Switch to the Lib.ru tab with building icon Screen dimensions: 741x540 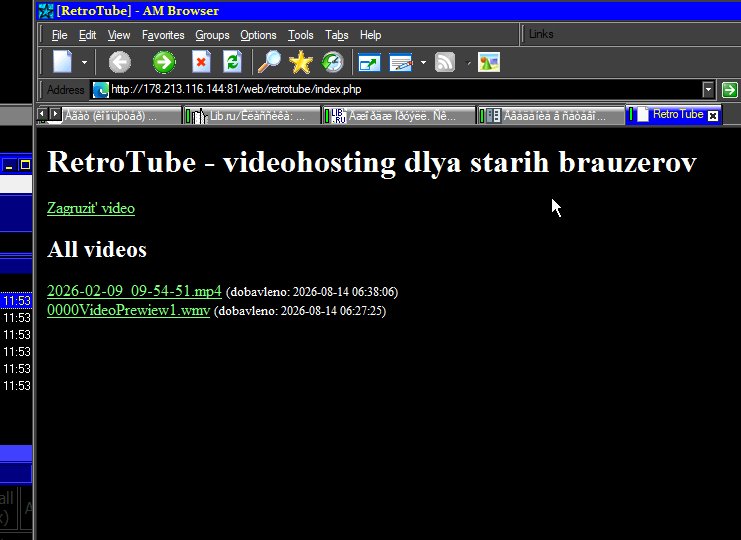[x=252, y=115]
